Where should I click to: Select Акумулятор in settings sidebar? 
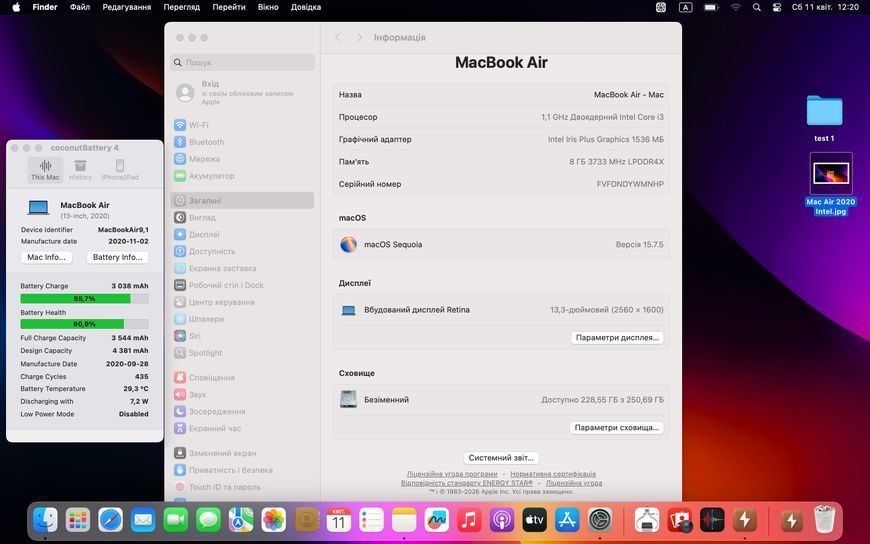[x=242, y=176]
